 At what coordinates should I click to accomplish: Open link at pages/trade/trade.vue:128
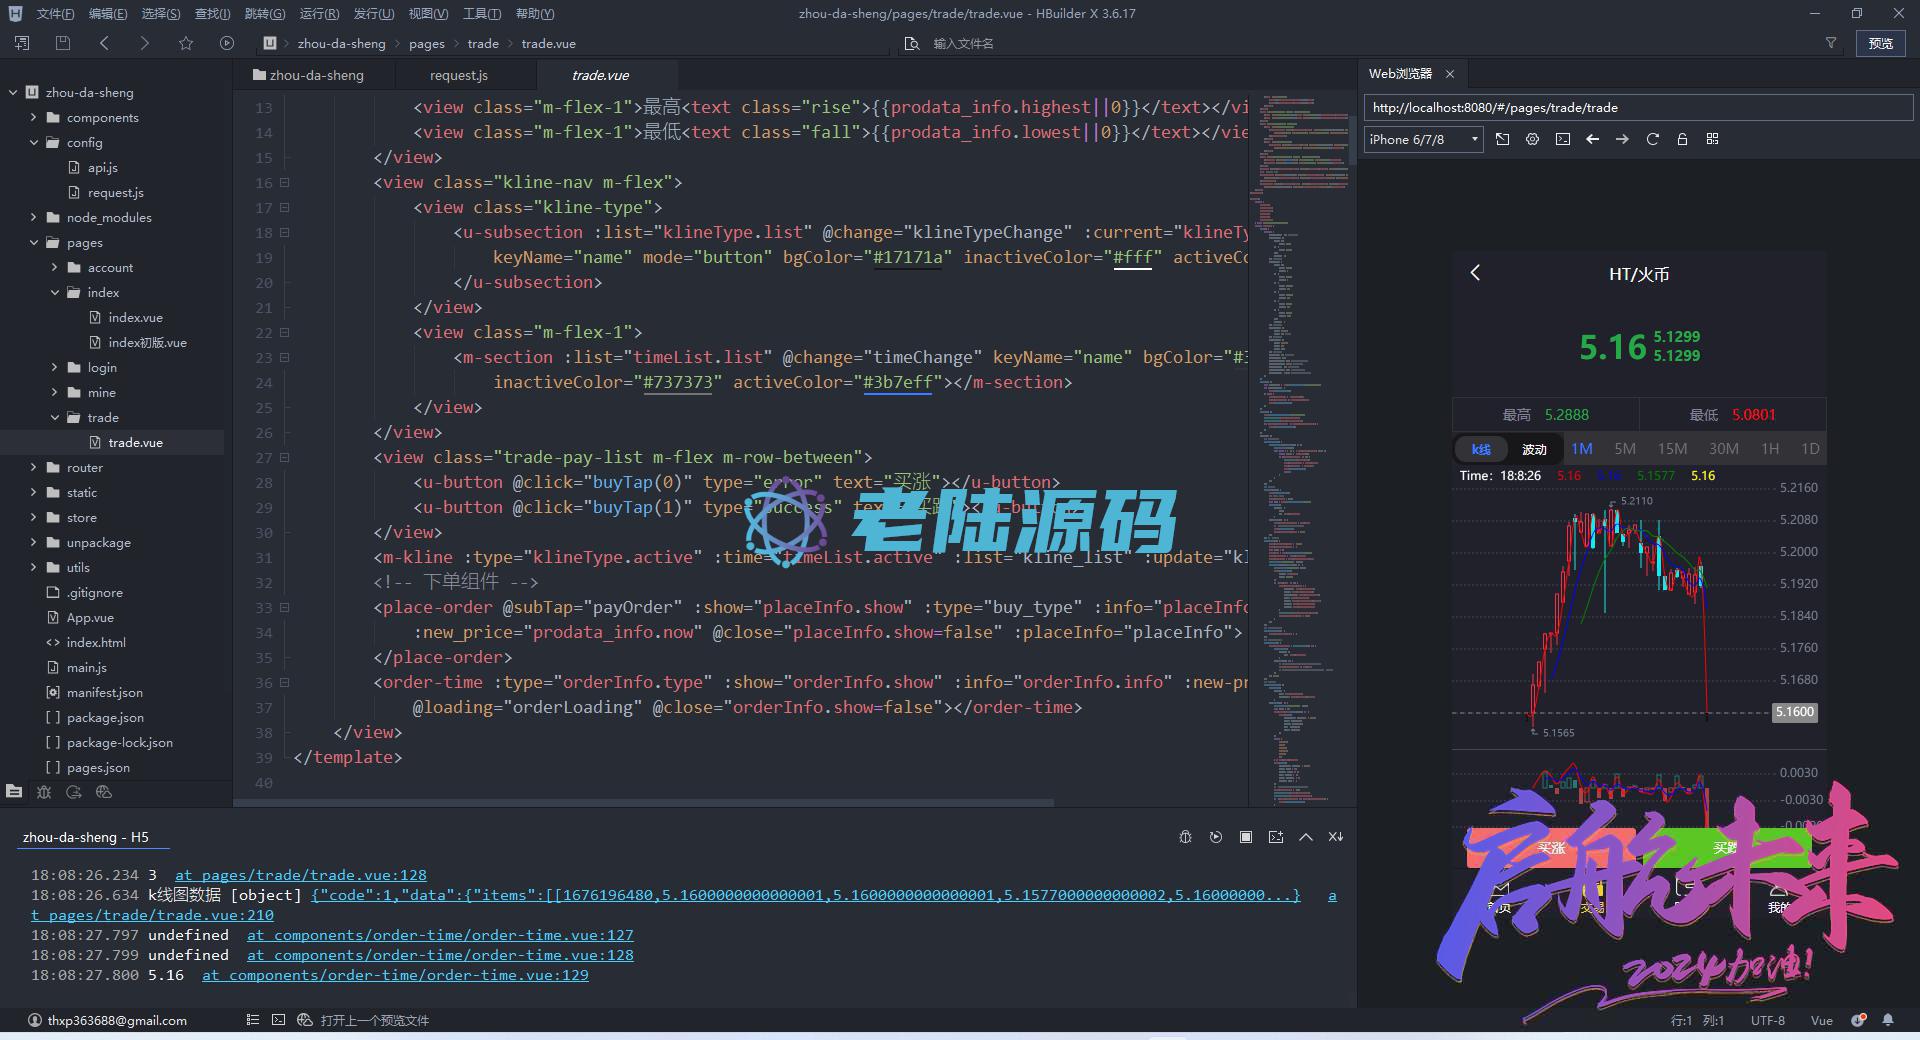point(300,875)
